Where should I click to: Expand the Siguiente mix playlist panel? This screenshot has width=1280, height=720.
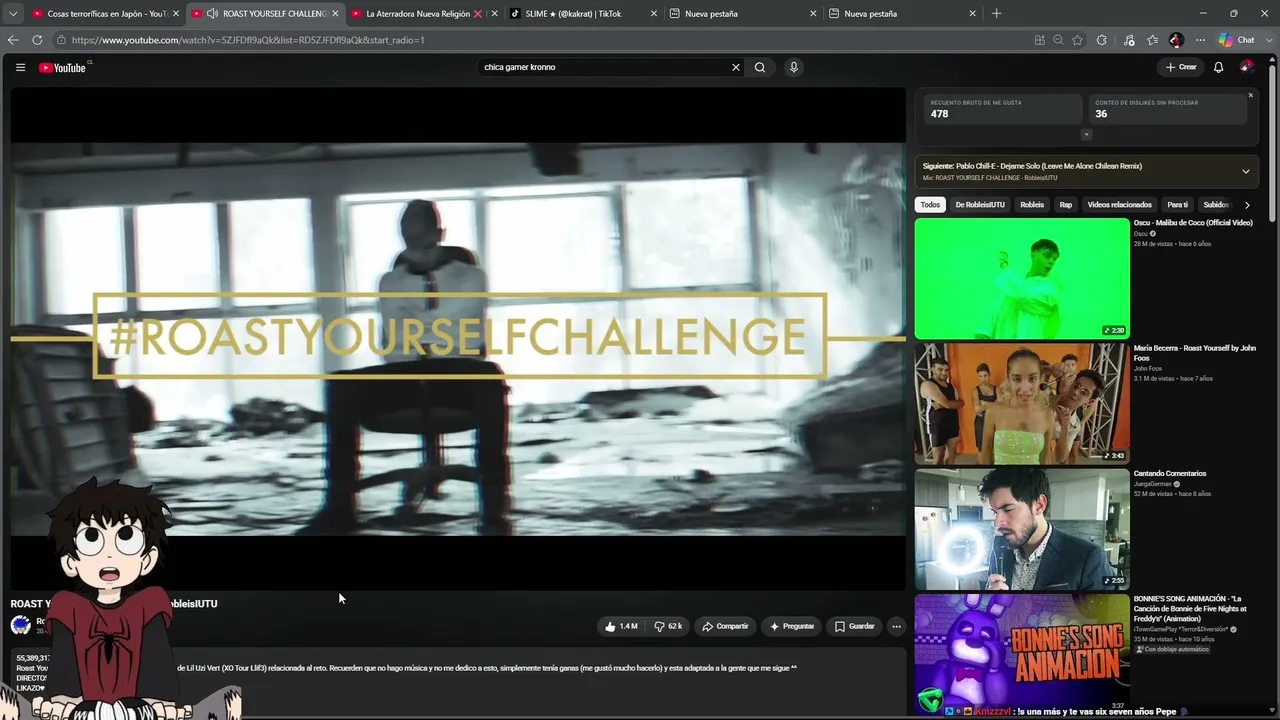[x=1245, y=171]
